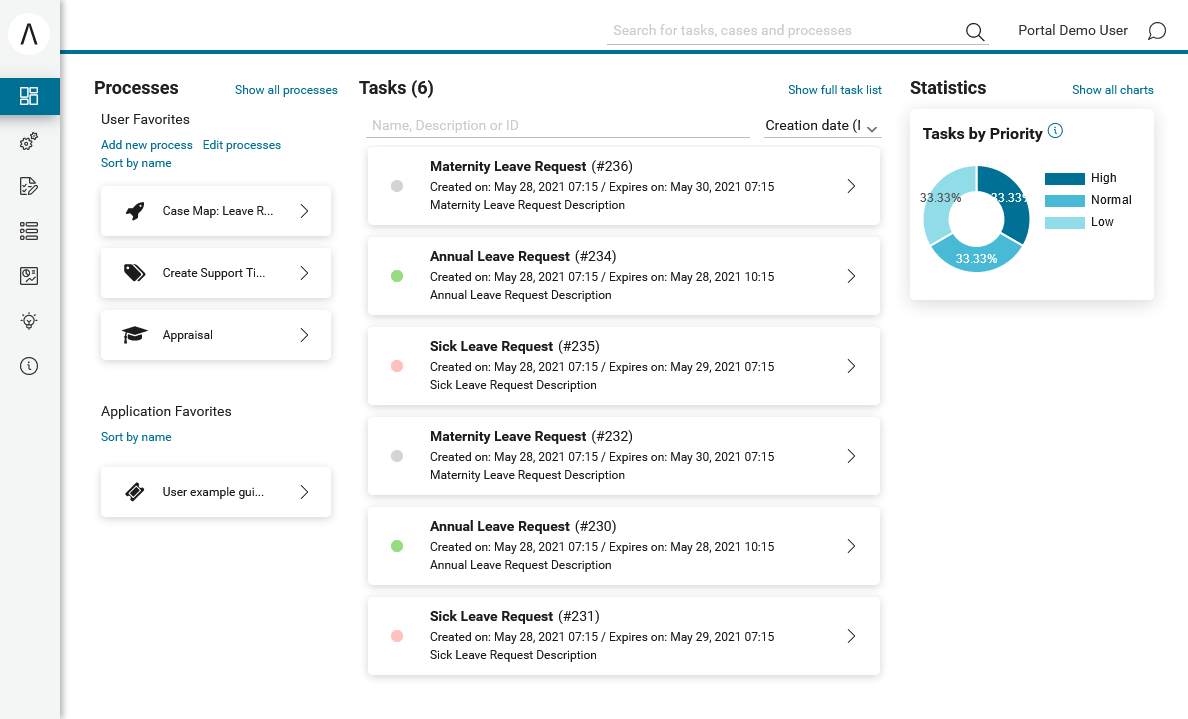
Task: Click the Axon Ivy logo icon
Action: [29, 33]
